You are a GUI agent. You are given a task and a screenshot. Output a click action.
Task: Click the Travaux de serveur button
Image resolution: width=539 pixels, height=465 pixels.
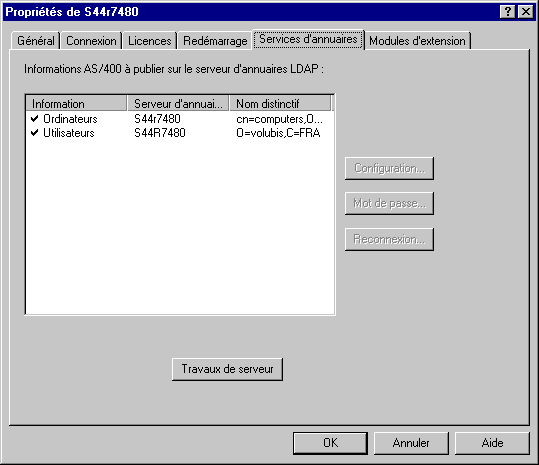[228, 369]
